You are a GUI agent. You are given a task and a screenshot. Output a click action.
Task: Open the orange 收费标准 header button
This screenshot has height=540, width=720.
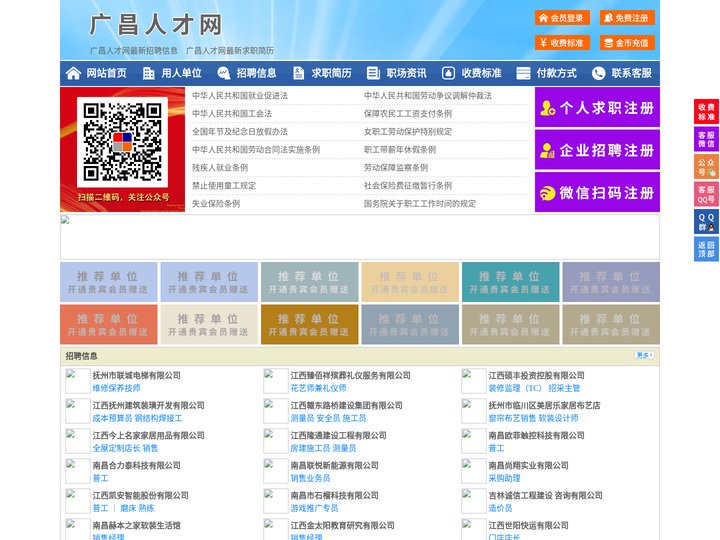pyautogui.click(x=562, y=43)
